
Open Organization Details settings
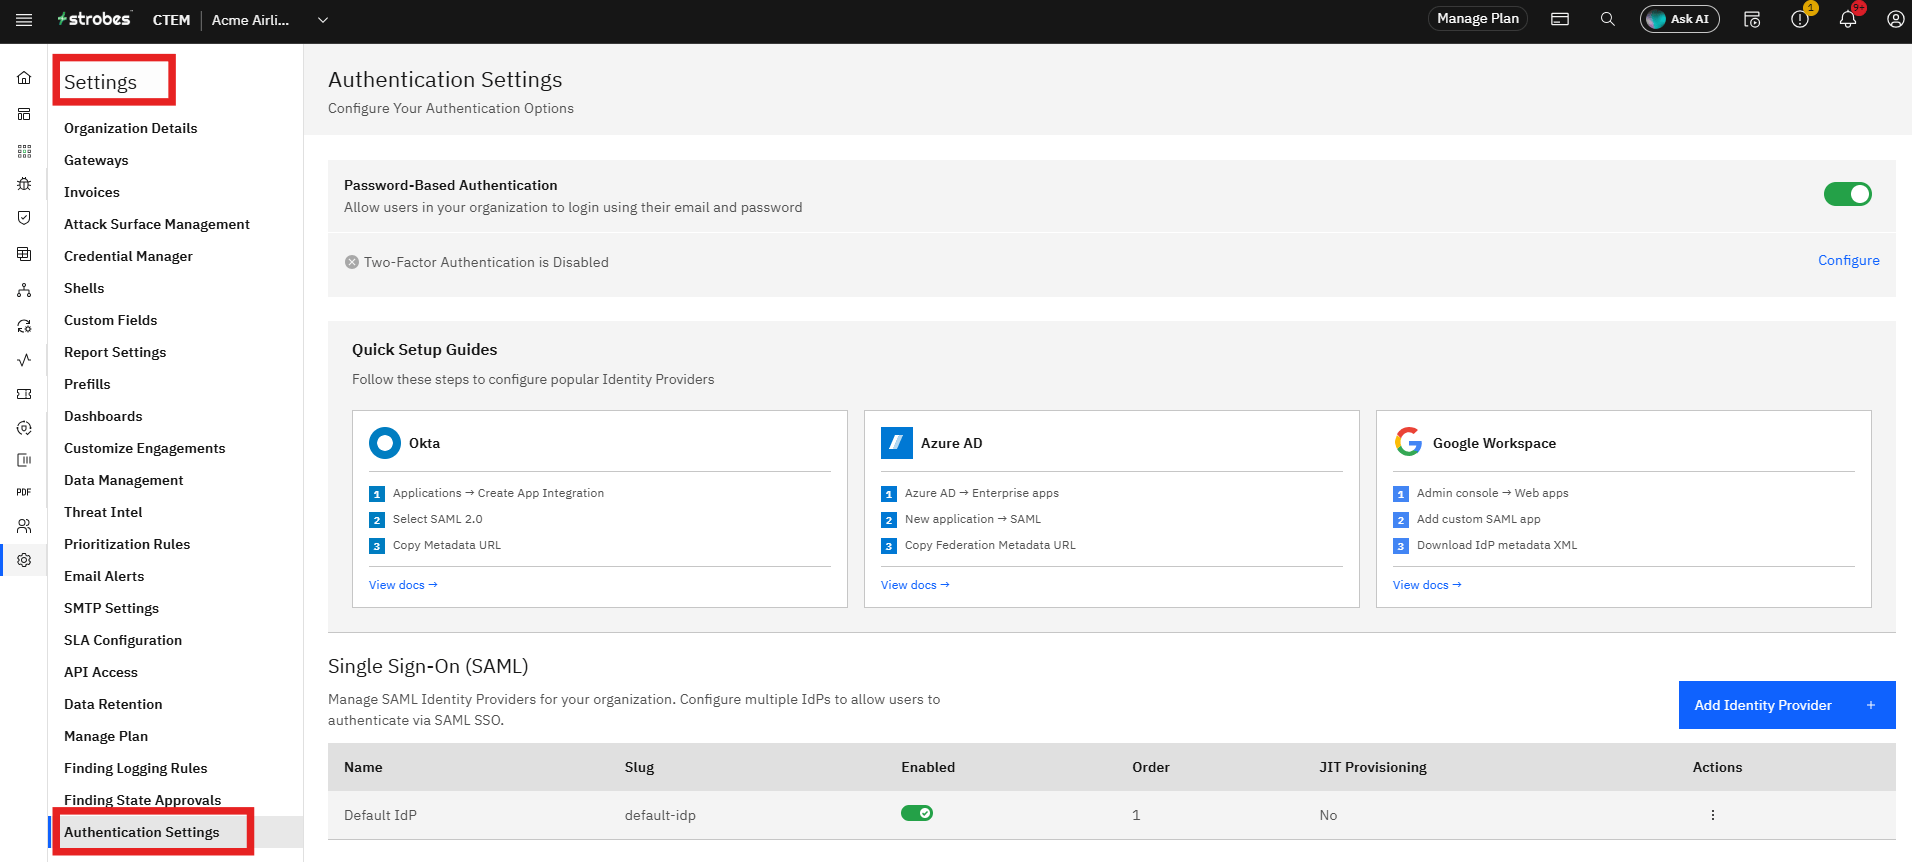[x=131, y=128]
